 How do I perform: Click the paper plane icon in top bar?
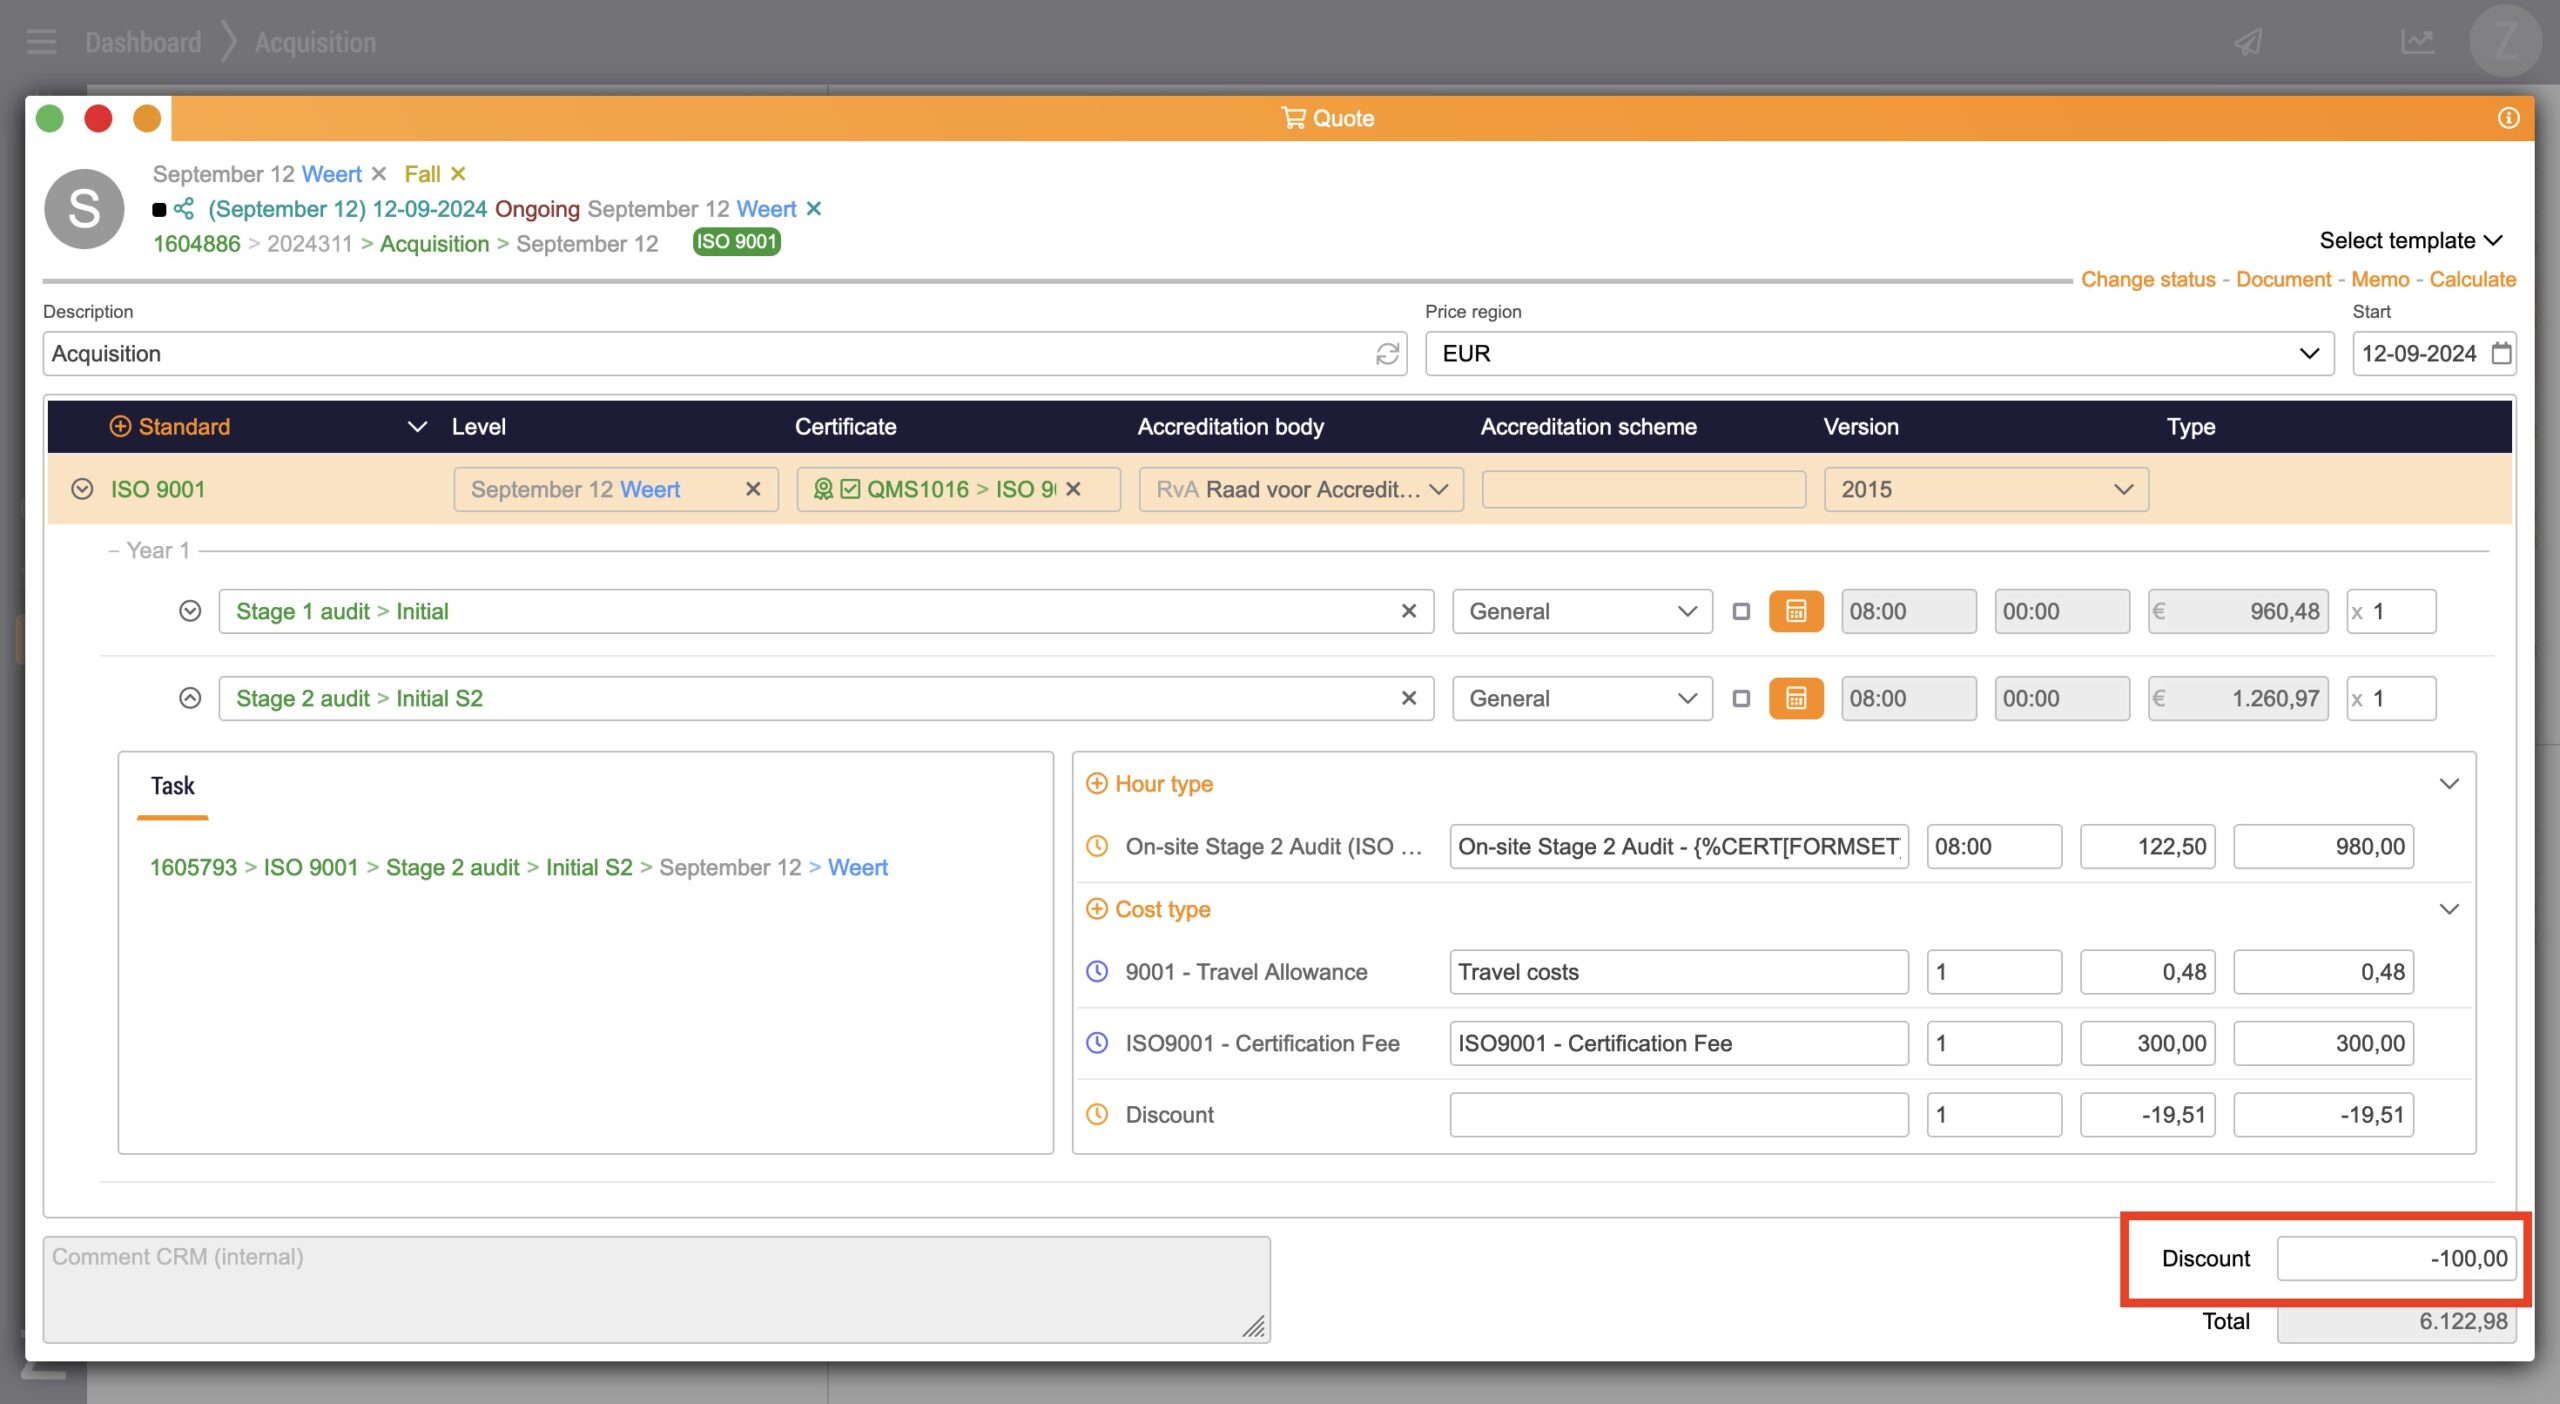(x=2249, y=42)
